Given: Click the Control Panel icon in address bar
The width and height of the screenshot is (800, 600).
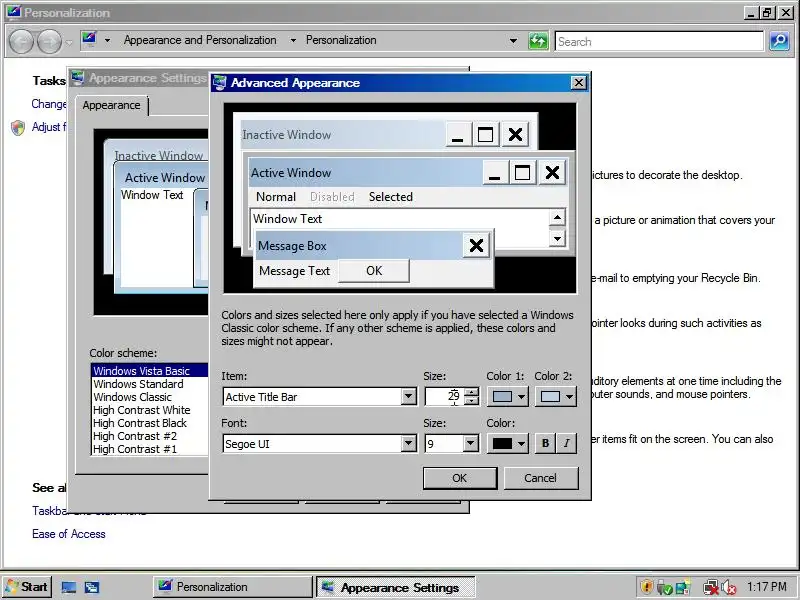Looking at the screenshot, I should pyautogui.click(x=89, y=40).
